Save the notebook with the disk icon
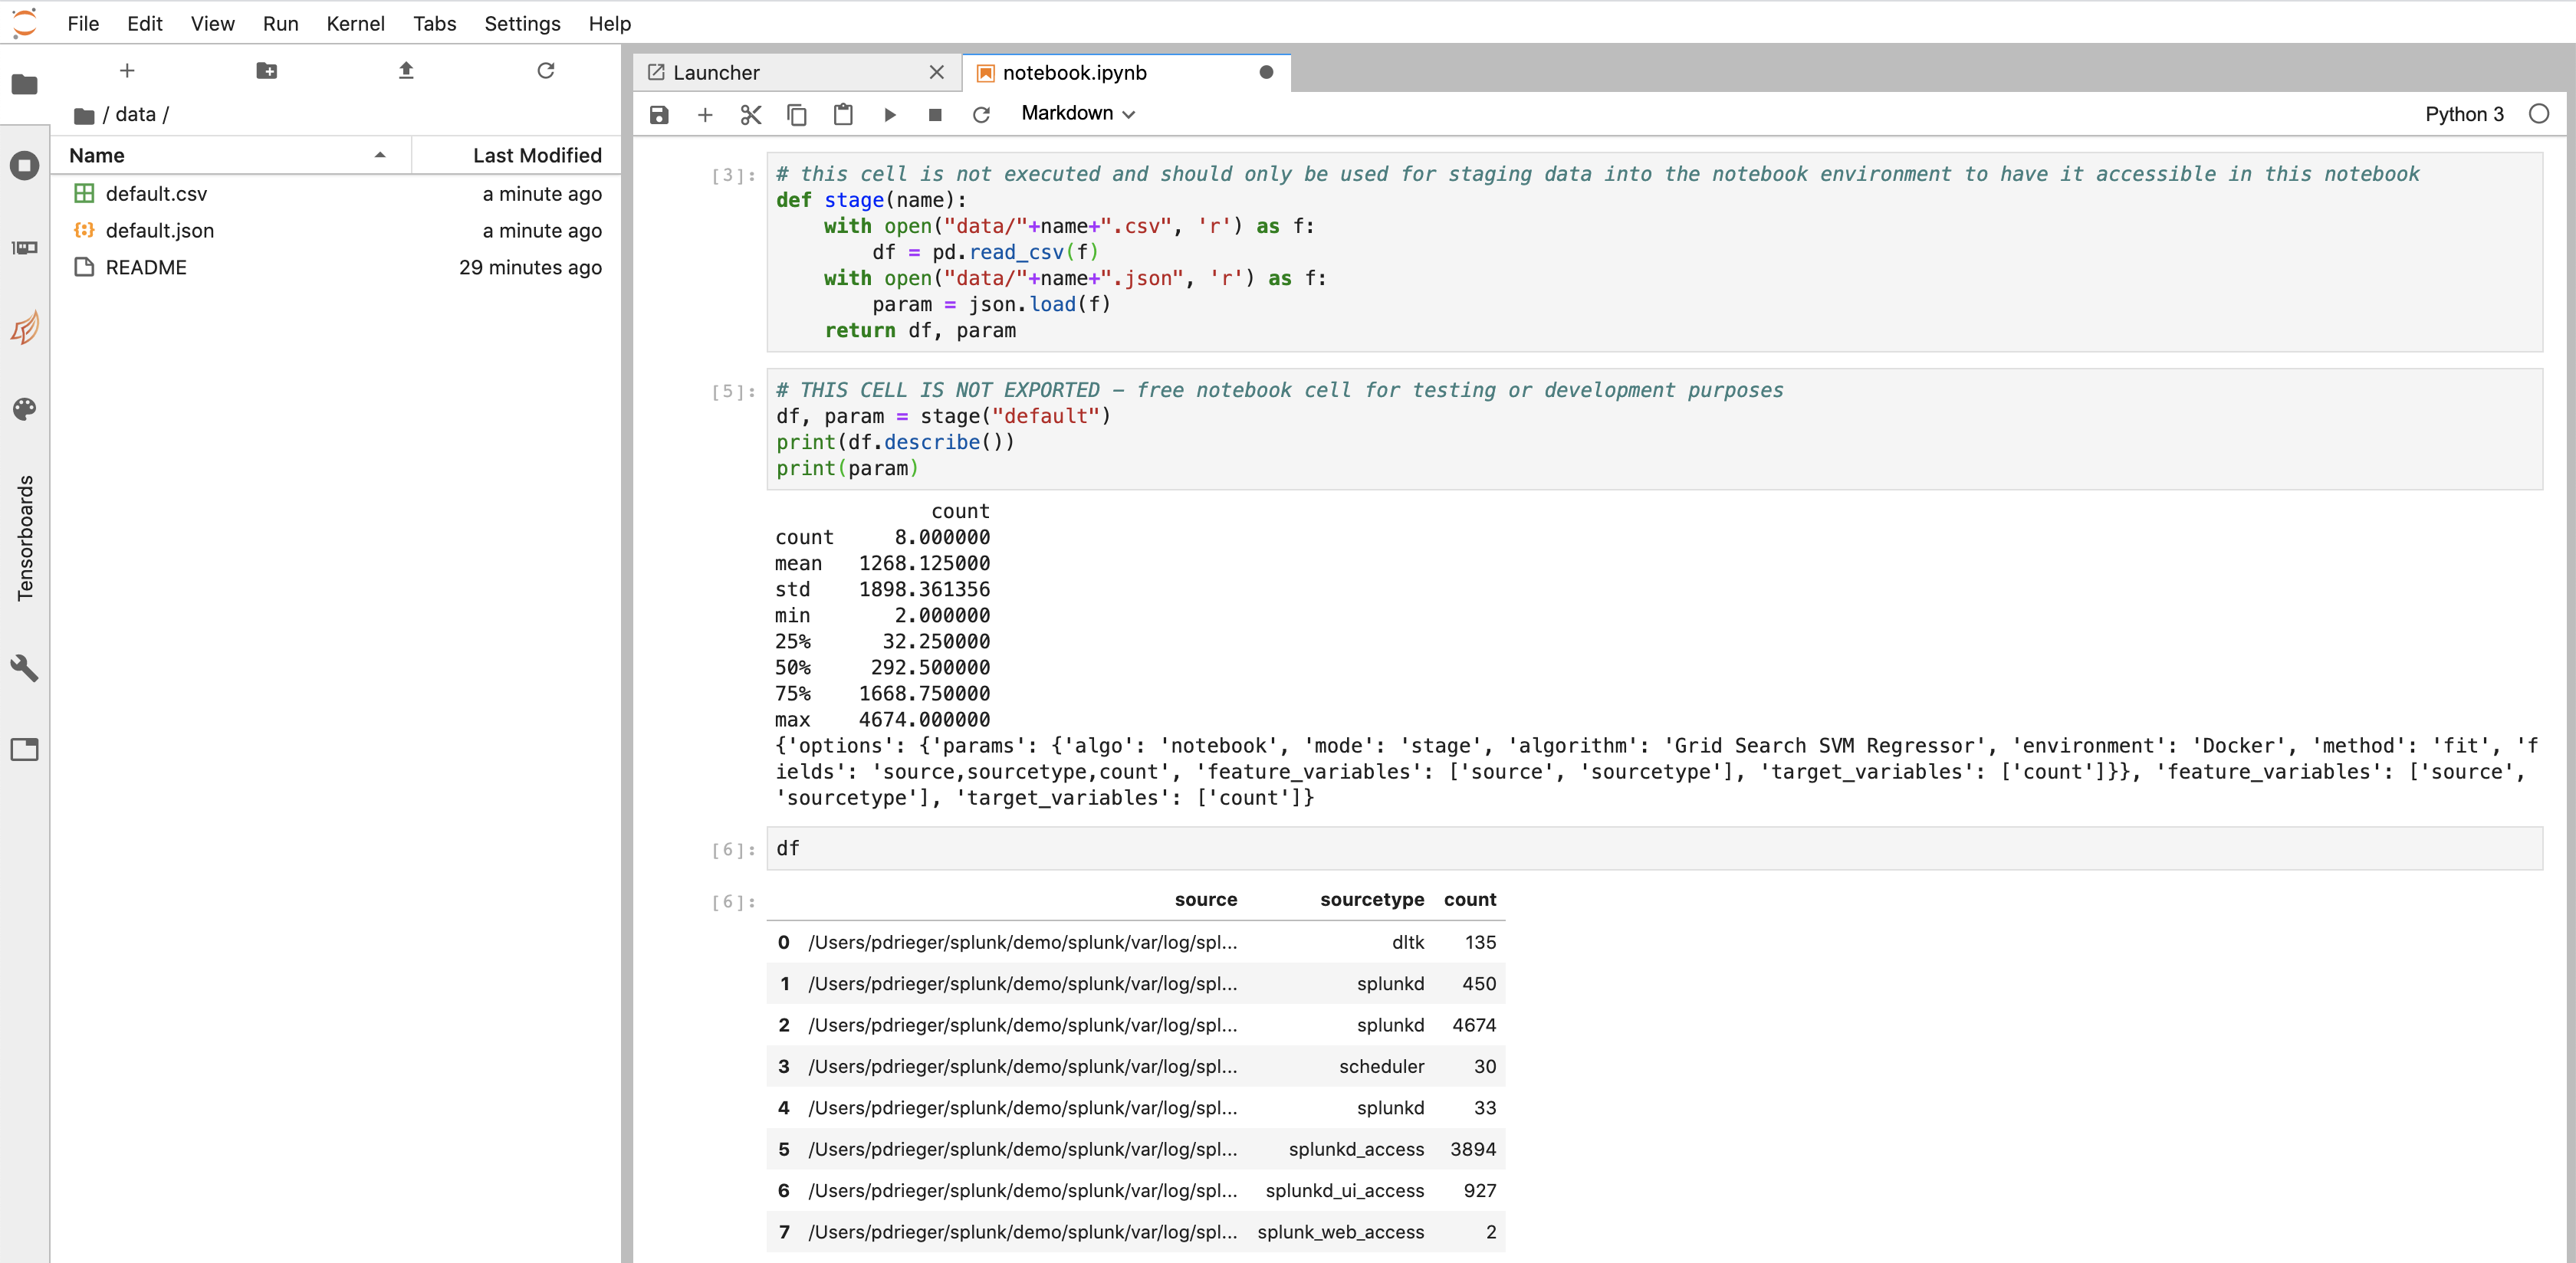This screenshot has height=1263, width=2576. (659, 115)
